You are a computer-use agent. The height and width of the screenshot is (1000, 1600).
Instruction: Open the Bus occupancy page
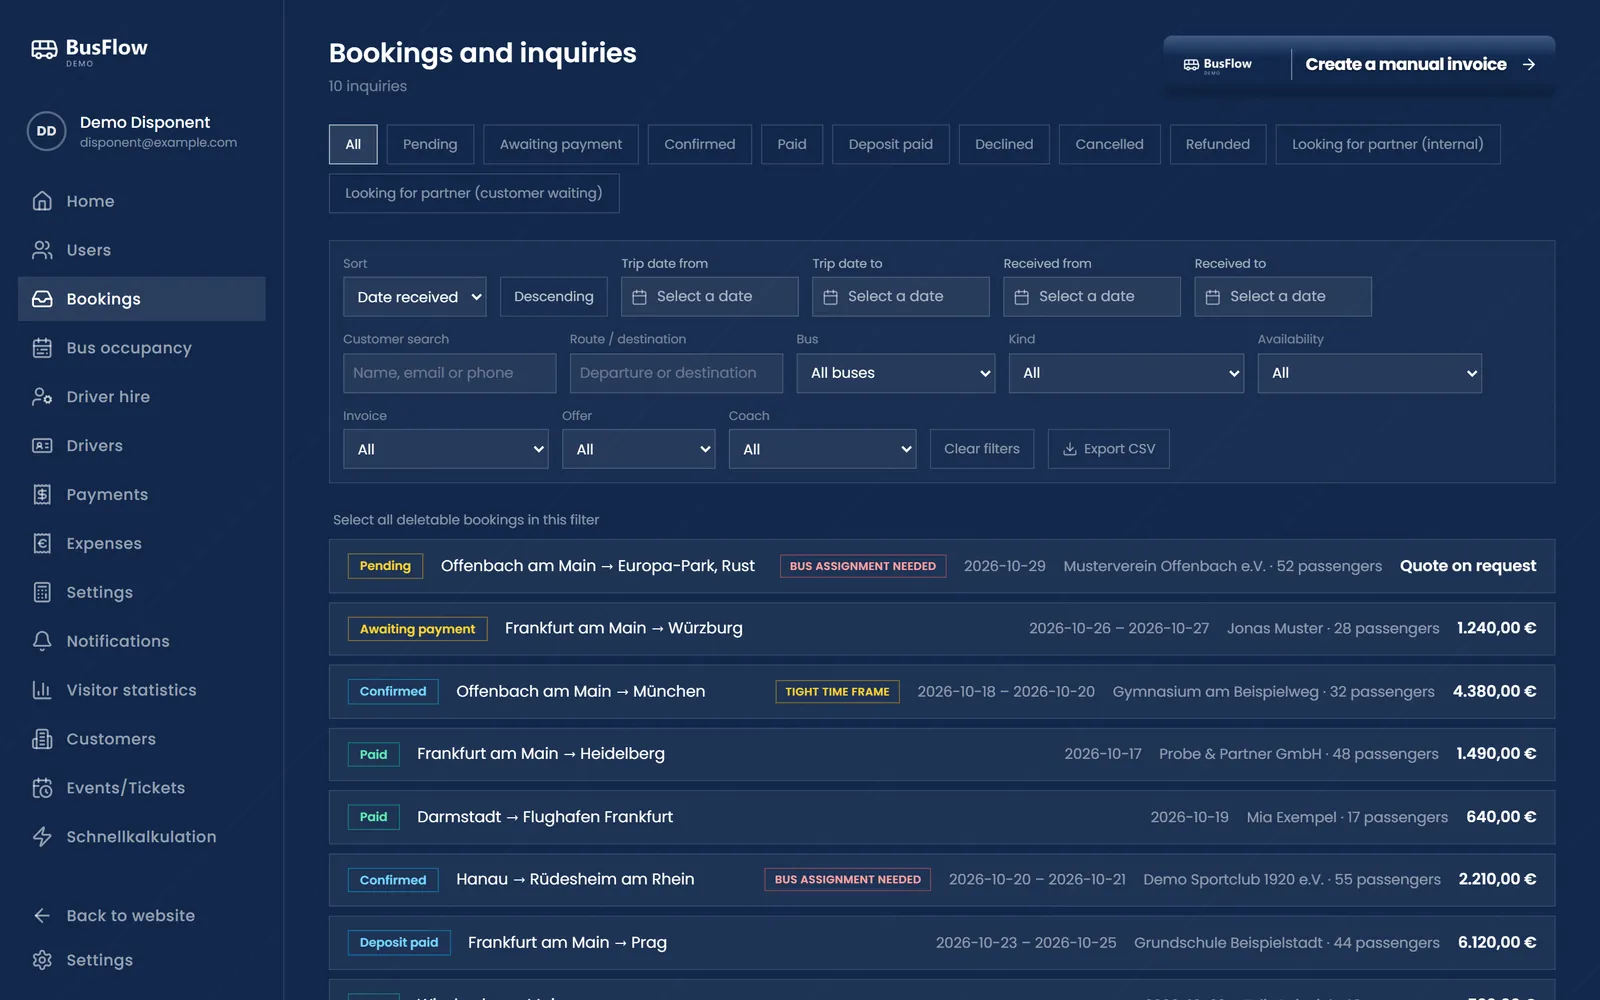point(142,348)
